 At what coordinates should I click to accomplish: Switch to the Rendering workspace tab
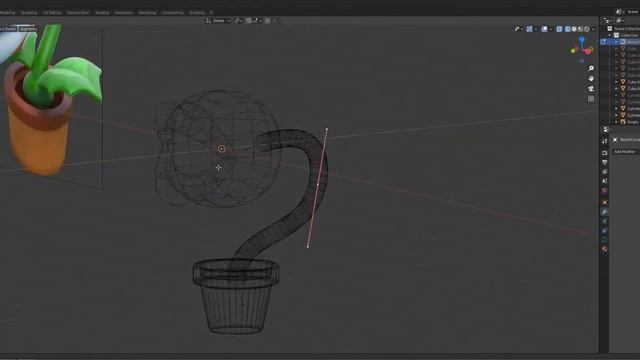(x=147, y=13)
